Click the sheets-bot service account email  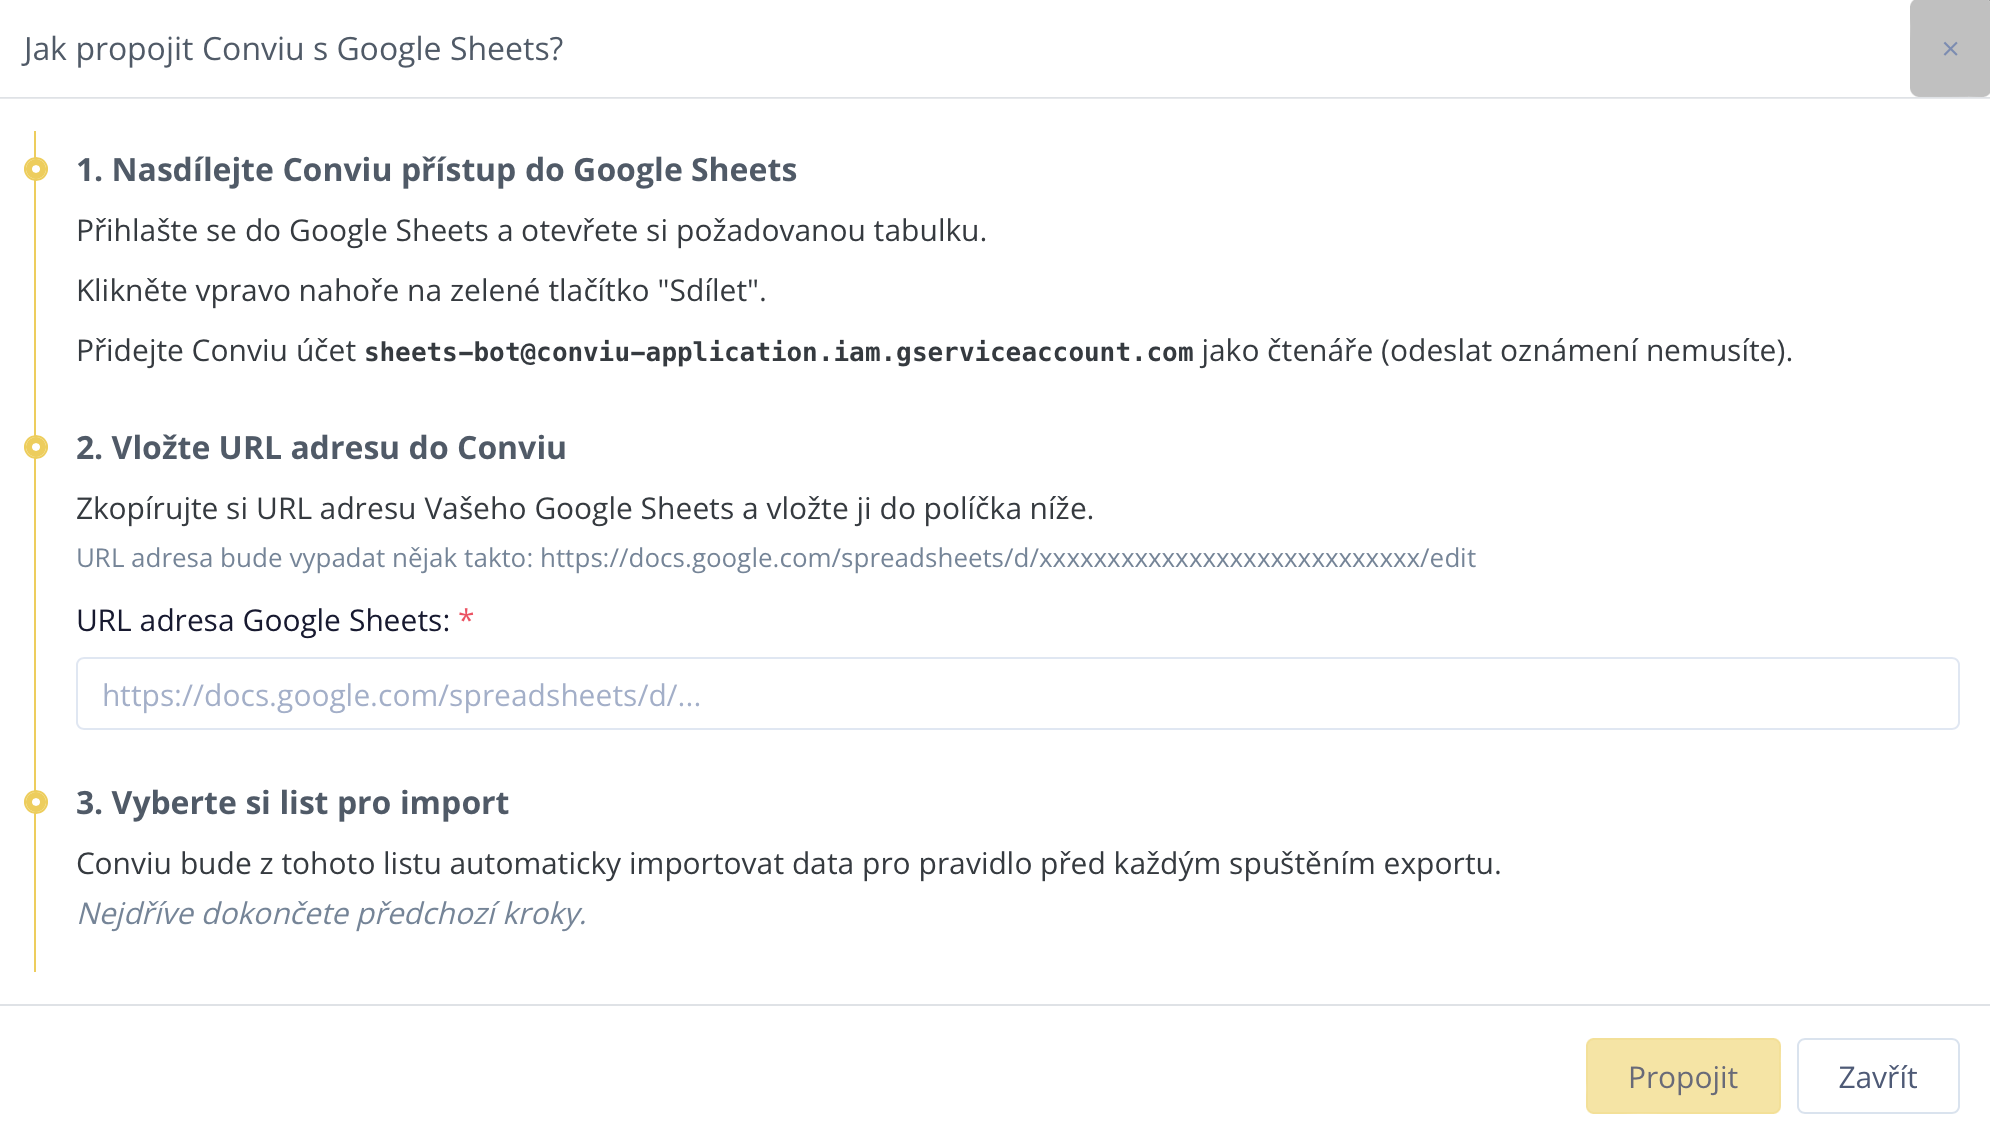click(778, 352)
